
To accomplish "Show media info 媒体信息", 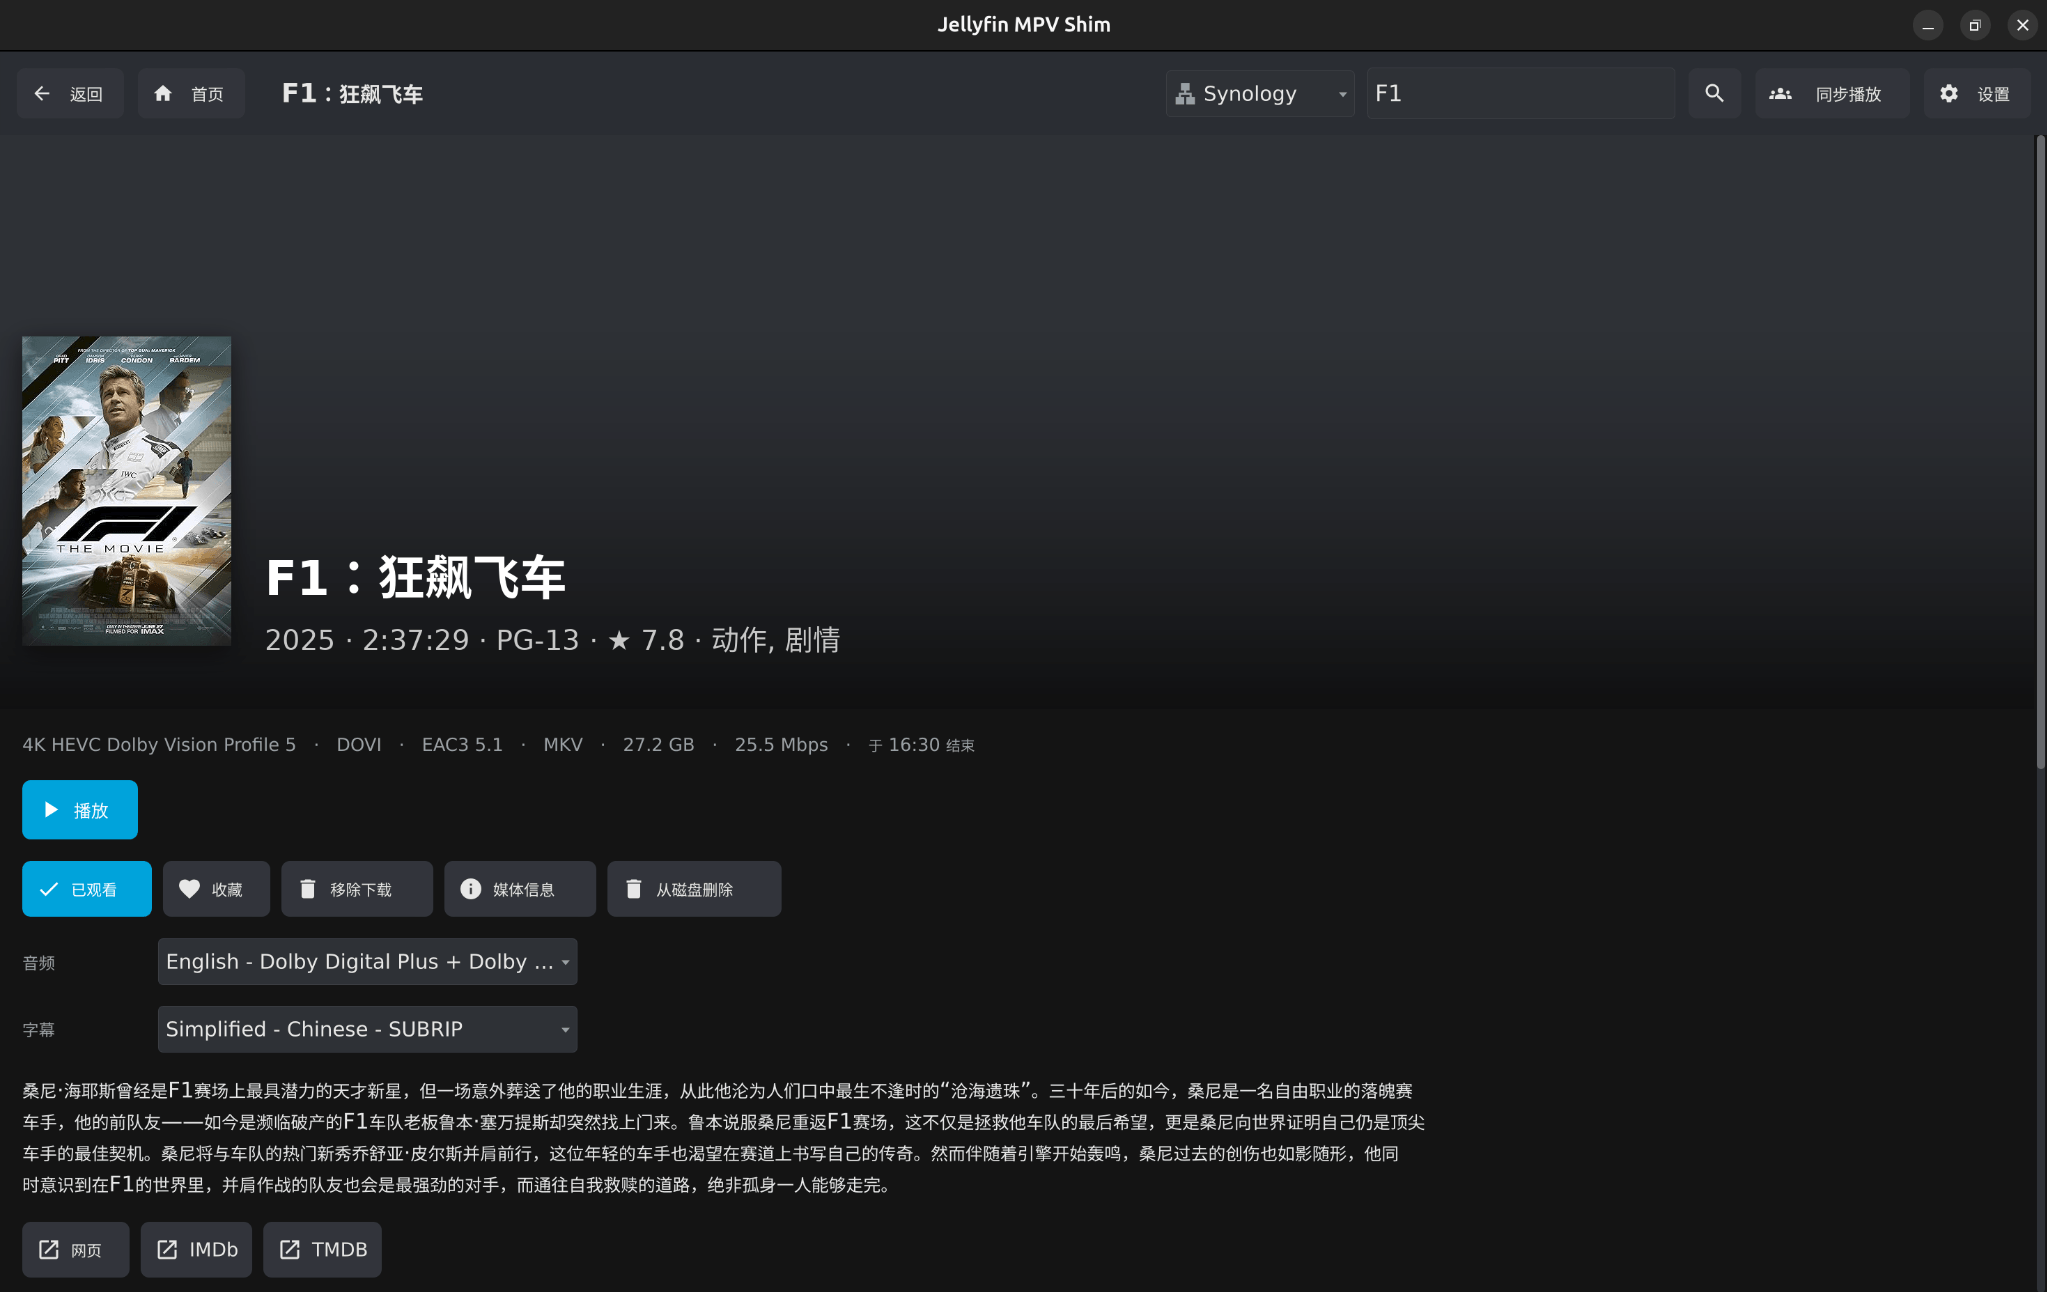I will tap(520, 889).
